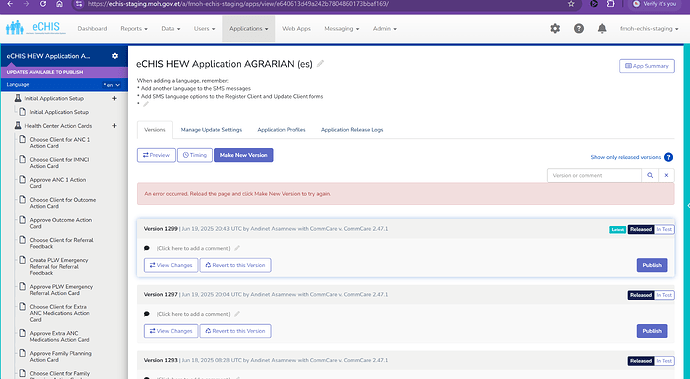The image size is (690, 379).
Task: Edit app description pencil icon
Action: pos(146,104)
